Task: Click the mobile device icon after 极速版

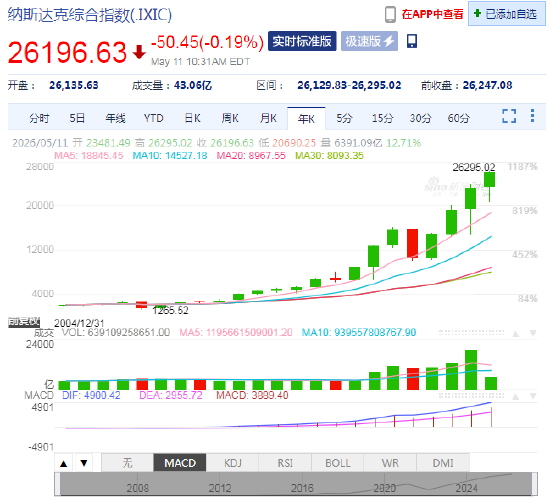Action: 412,41
